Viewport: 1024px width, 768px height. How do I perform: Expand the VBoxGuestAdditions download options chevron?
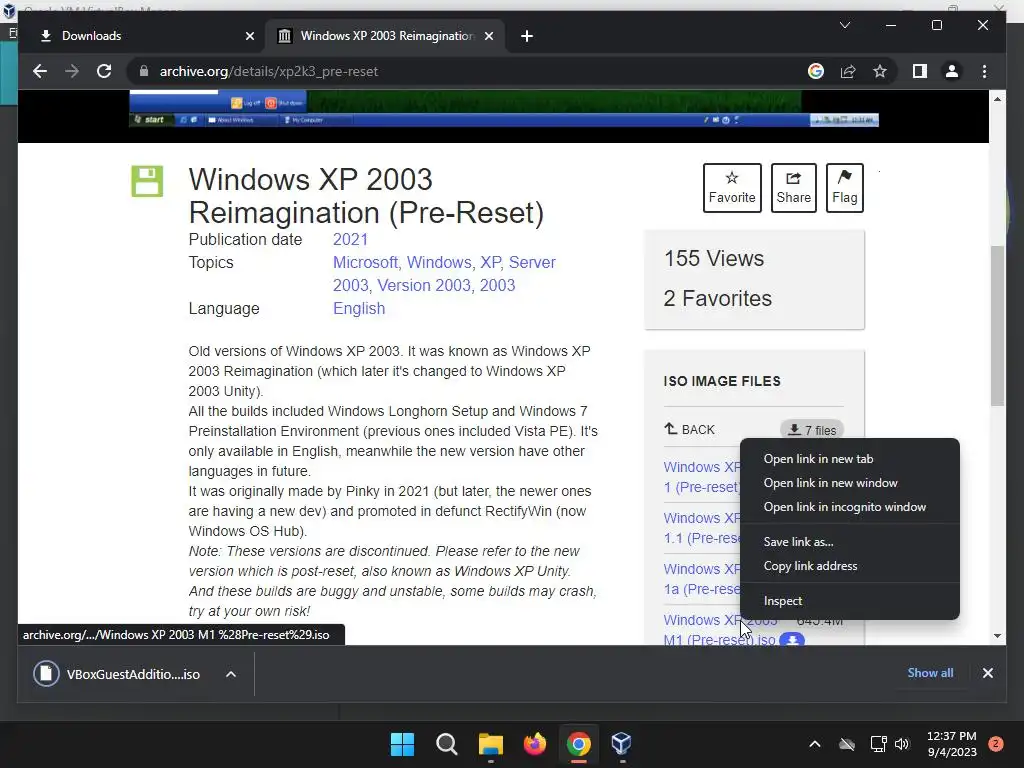tap(231, 674)
